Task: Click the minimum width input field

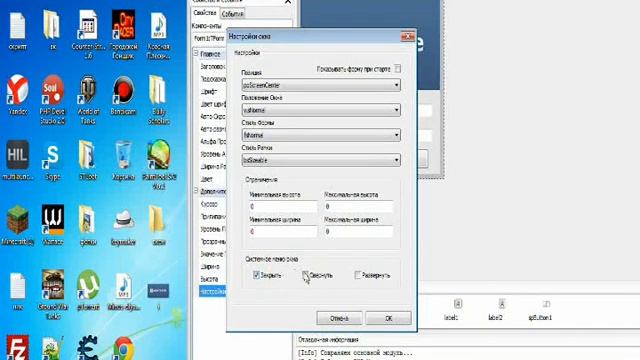Action: 283,231
